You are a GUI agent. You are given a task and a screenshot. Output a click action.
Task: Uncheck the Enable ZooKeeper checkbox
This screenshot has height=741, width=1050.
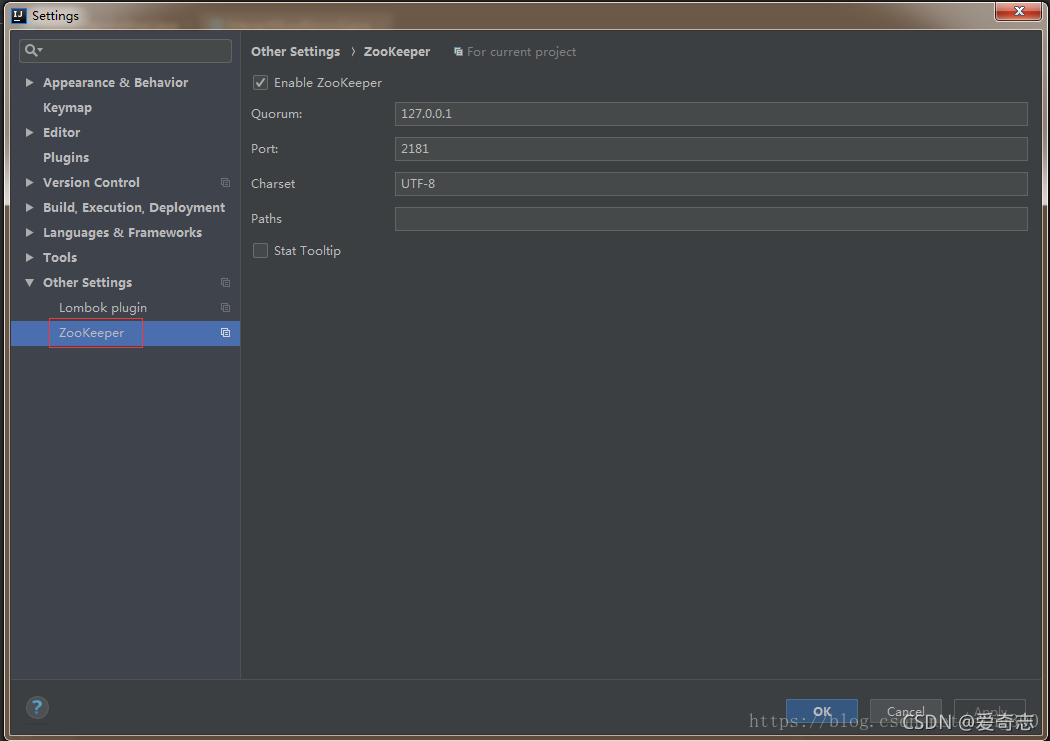260,82
